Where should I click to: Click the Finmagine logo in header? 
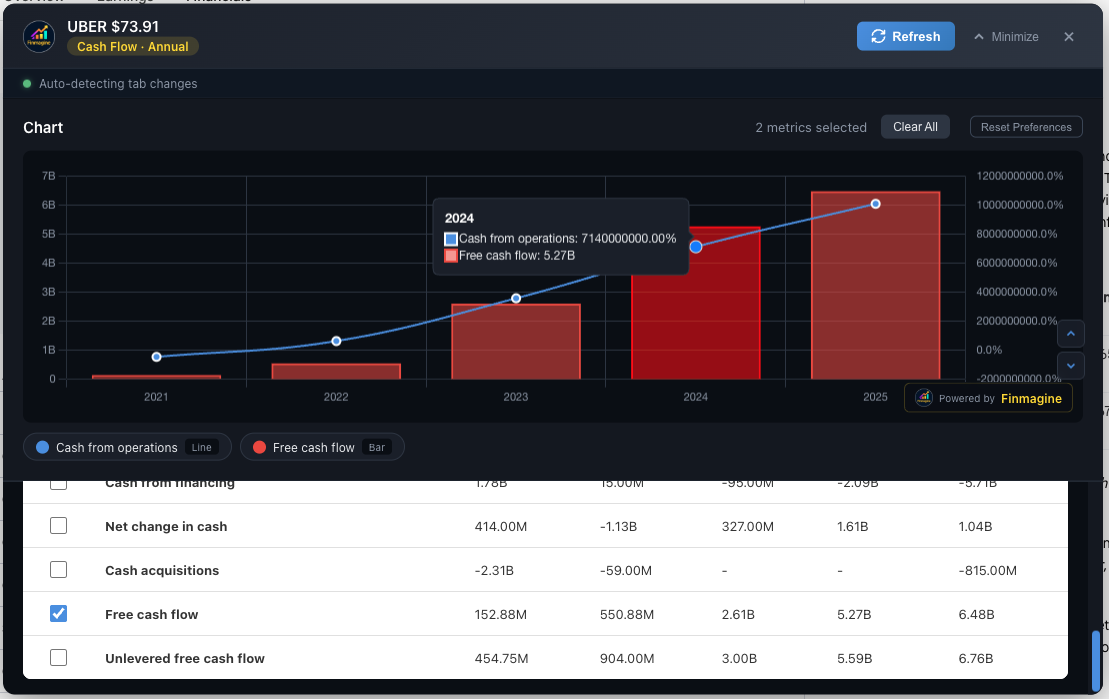(x=39, y=36)
